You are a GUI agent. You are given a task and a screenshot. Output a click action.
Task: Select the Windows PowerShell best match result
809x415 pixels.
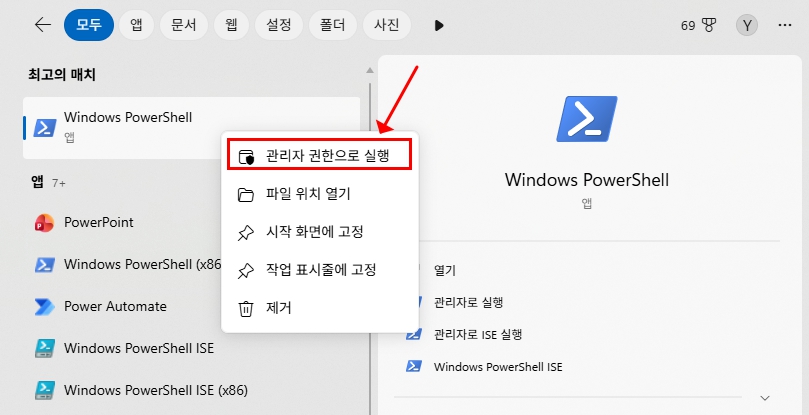click(191, 127)
